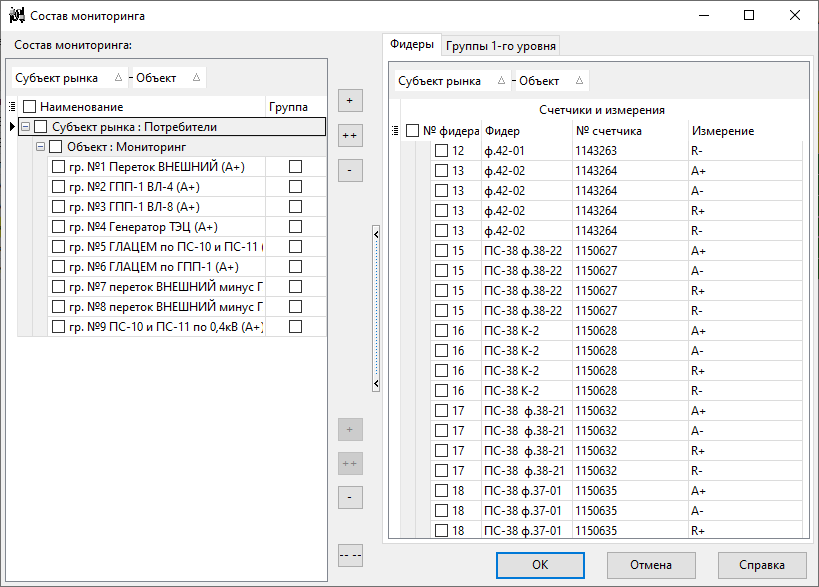Screen dimensions: 819x587
Task: Click the grid corner icon of the left table
Action: pyautogui.click(x=12, y=106)
